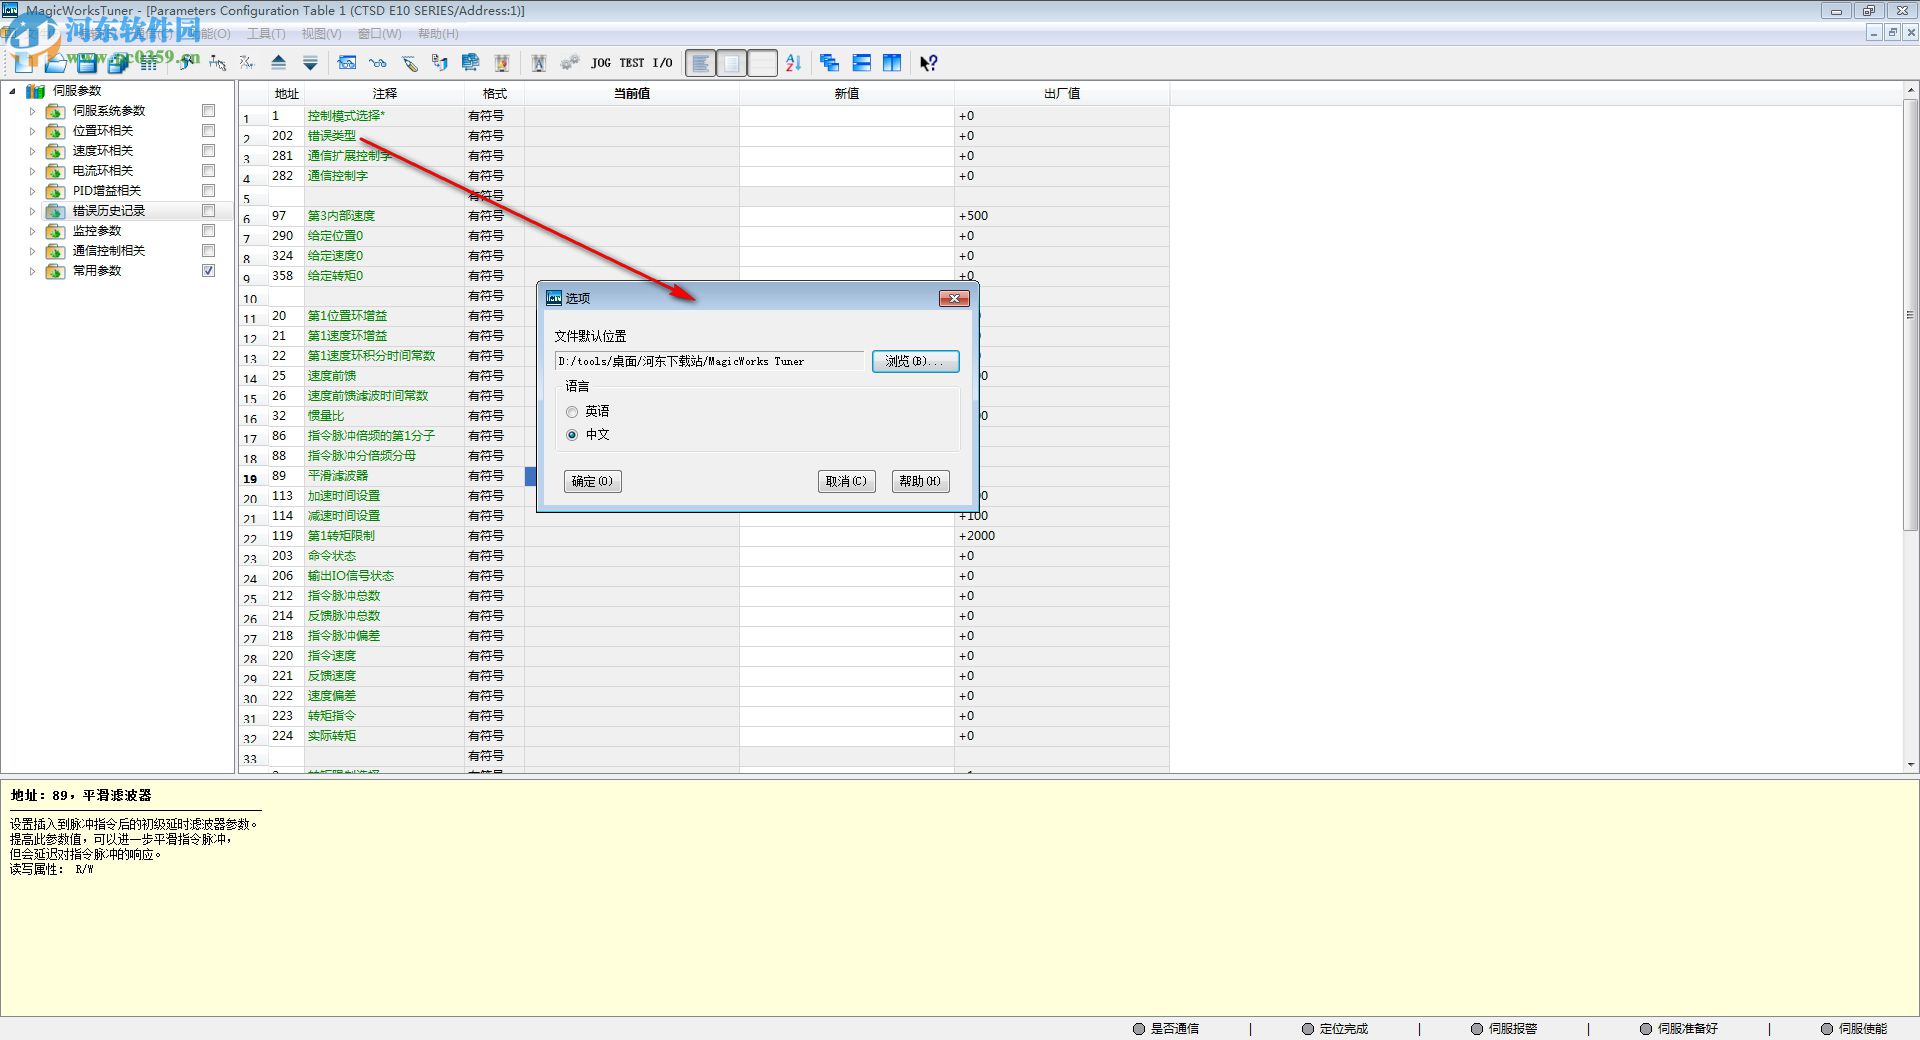1920x1040 pixels.
Task: Open the 视图(V) menu
Action: tap(321, 34)
